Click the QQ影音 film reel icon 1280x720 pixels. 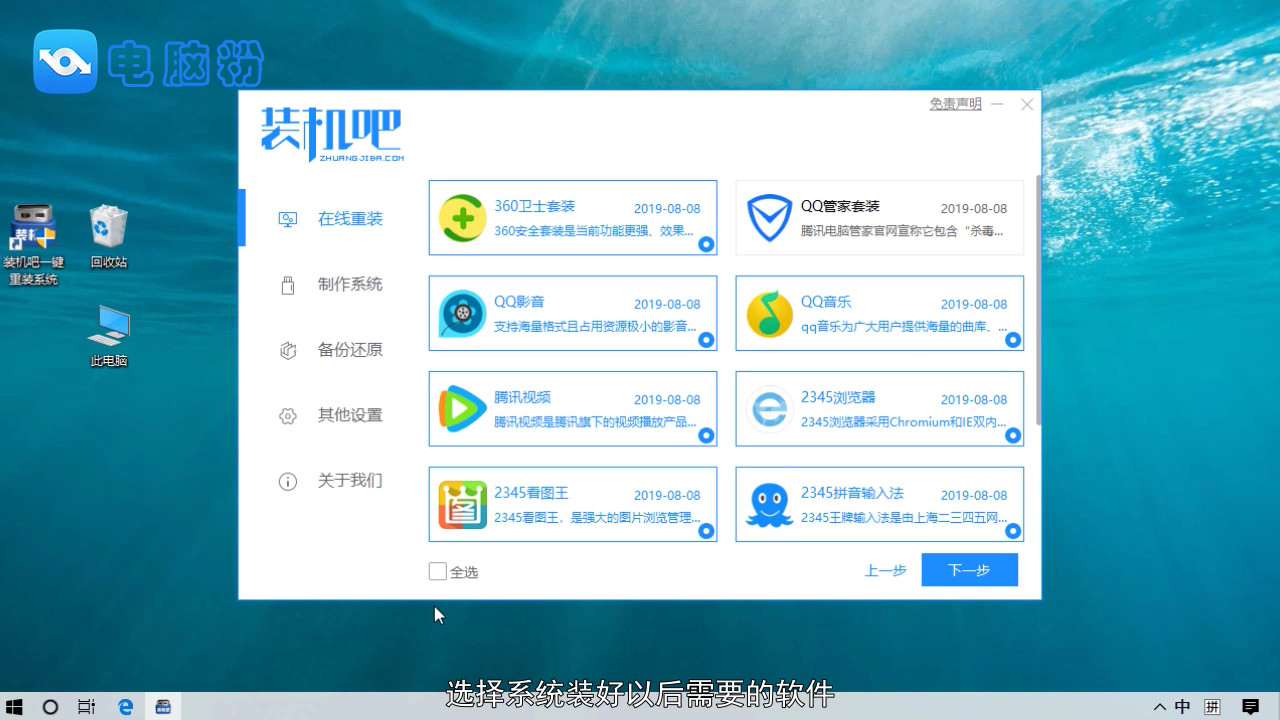click(x=463, y=314)
